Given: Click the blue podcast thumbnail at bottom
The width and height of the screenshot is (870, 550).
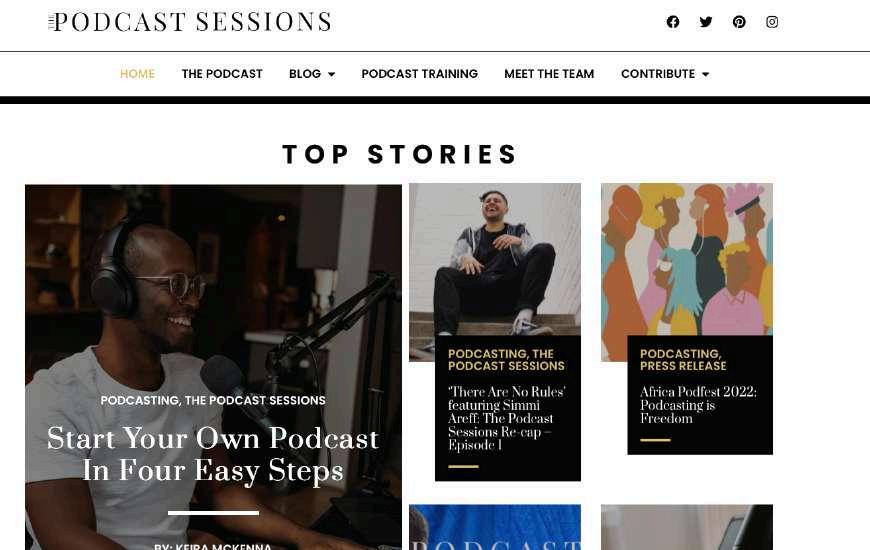Looking at the screenshot, I should (495, 527).
